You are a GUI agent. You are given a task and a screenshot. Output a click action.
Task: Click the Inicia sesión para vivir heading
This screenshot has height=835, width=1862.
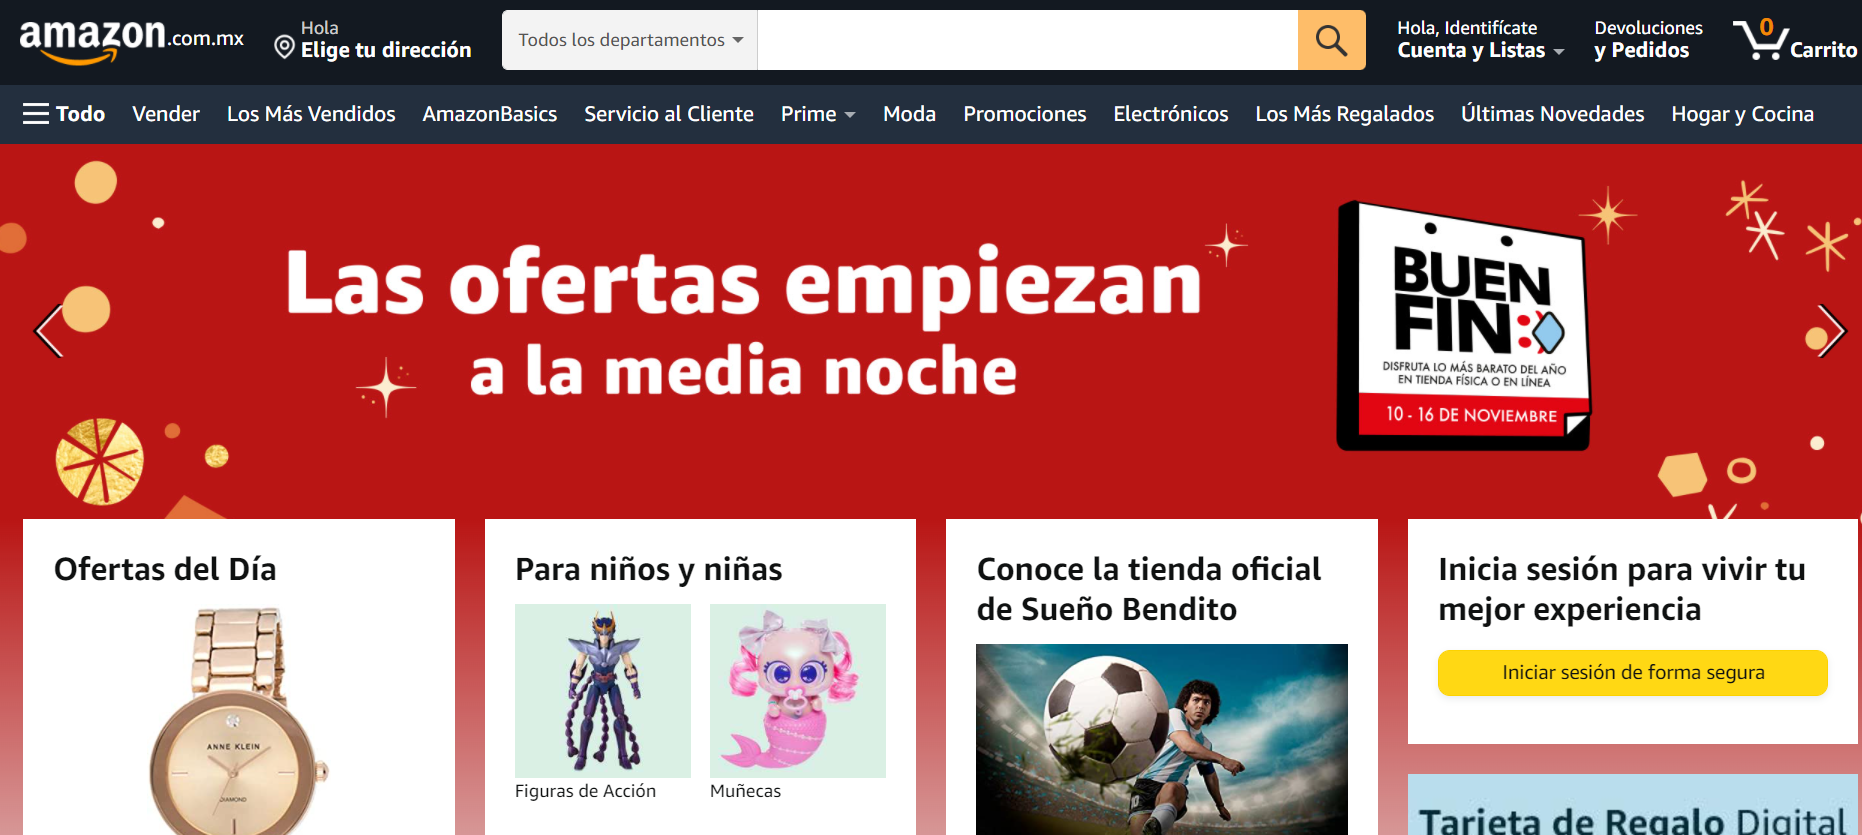point(1622,589)
